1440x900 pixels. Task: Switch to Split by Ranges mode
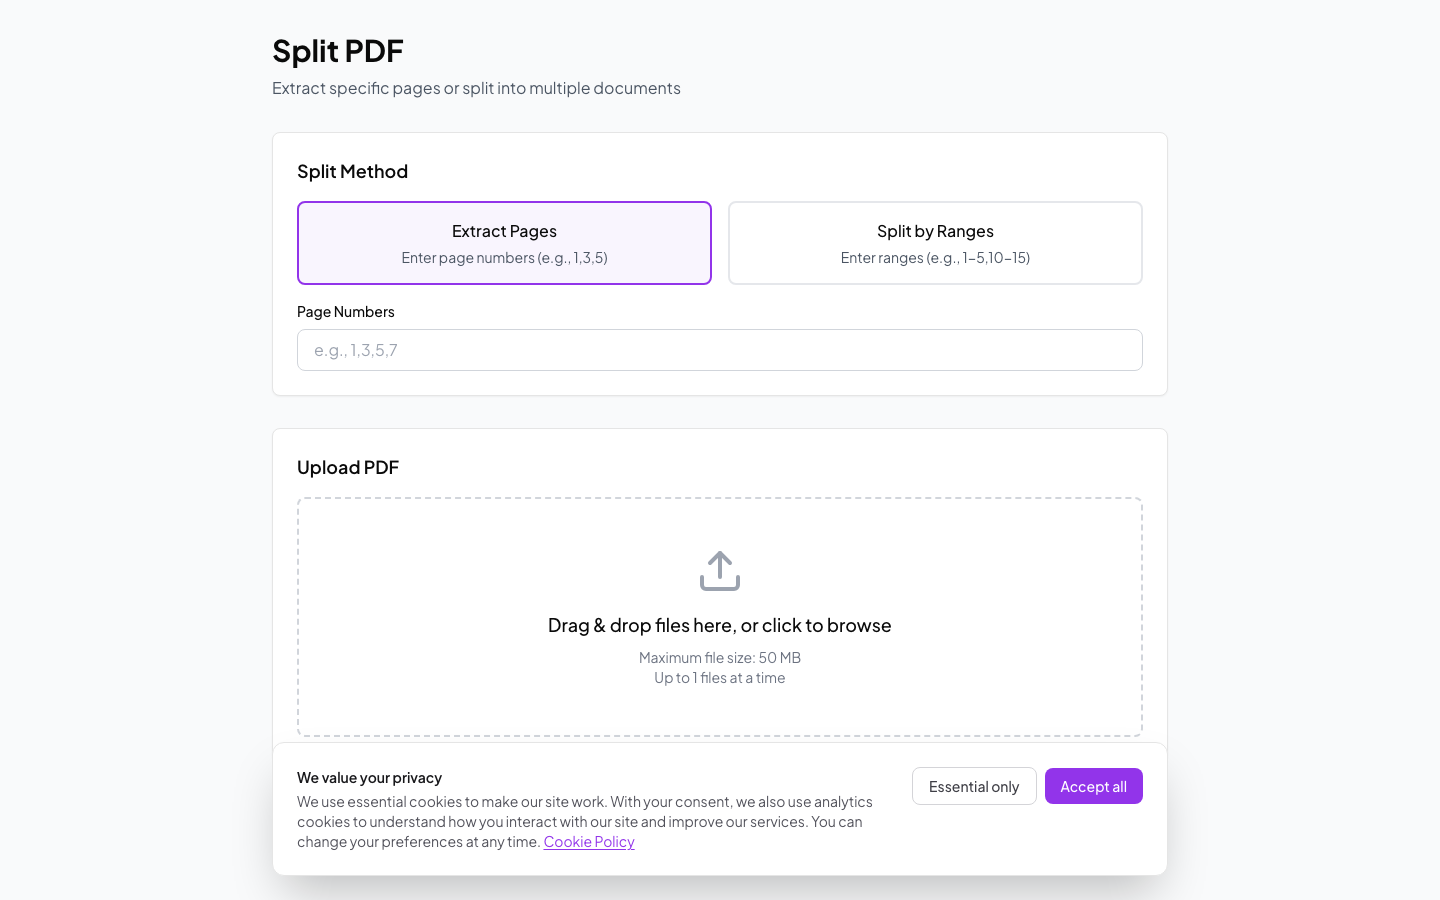(935, 242)
